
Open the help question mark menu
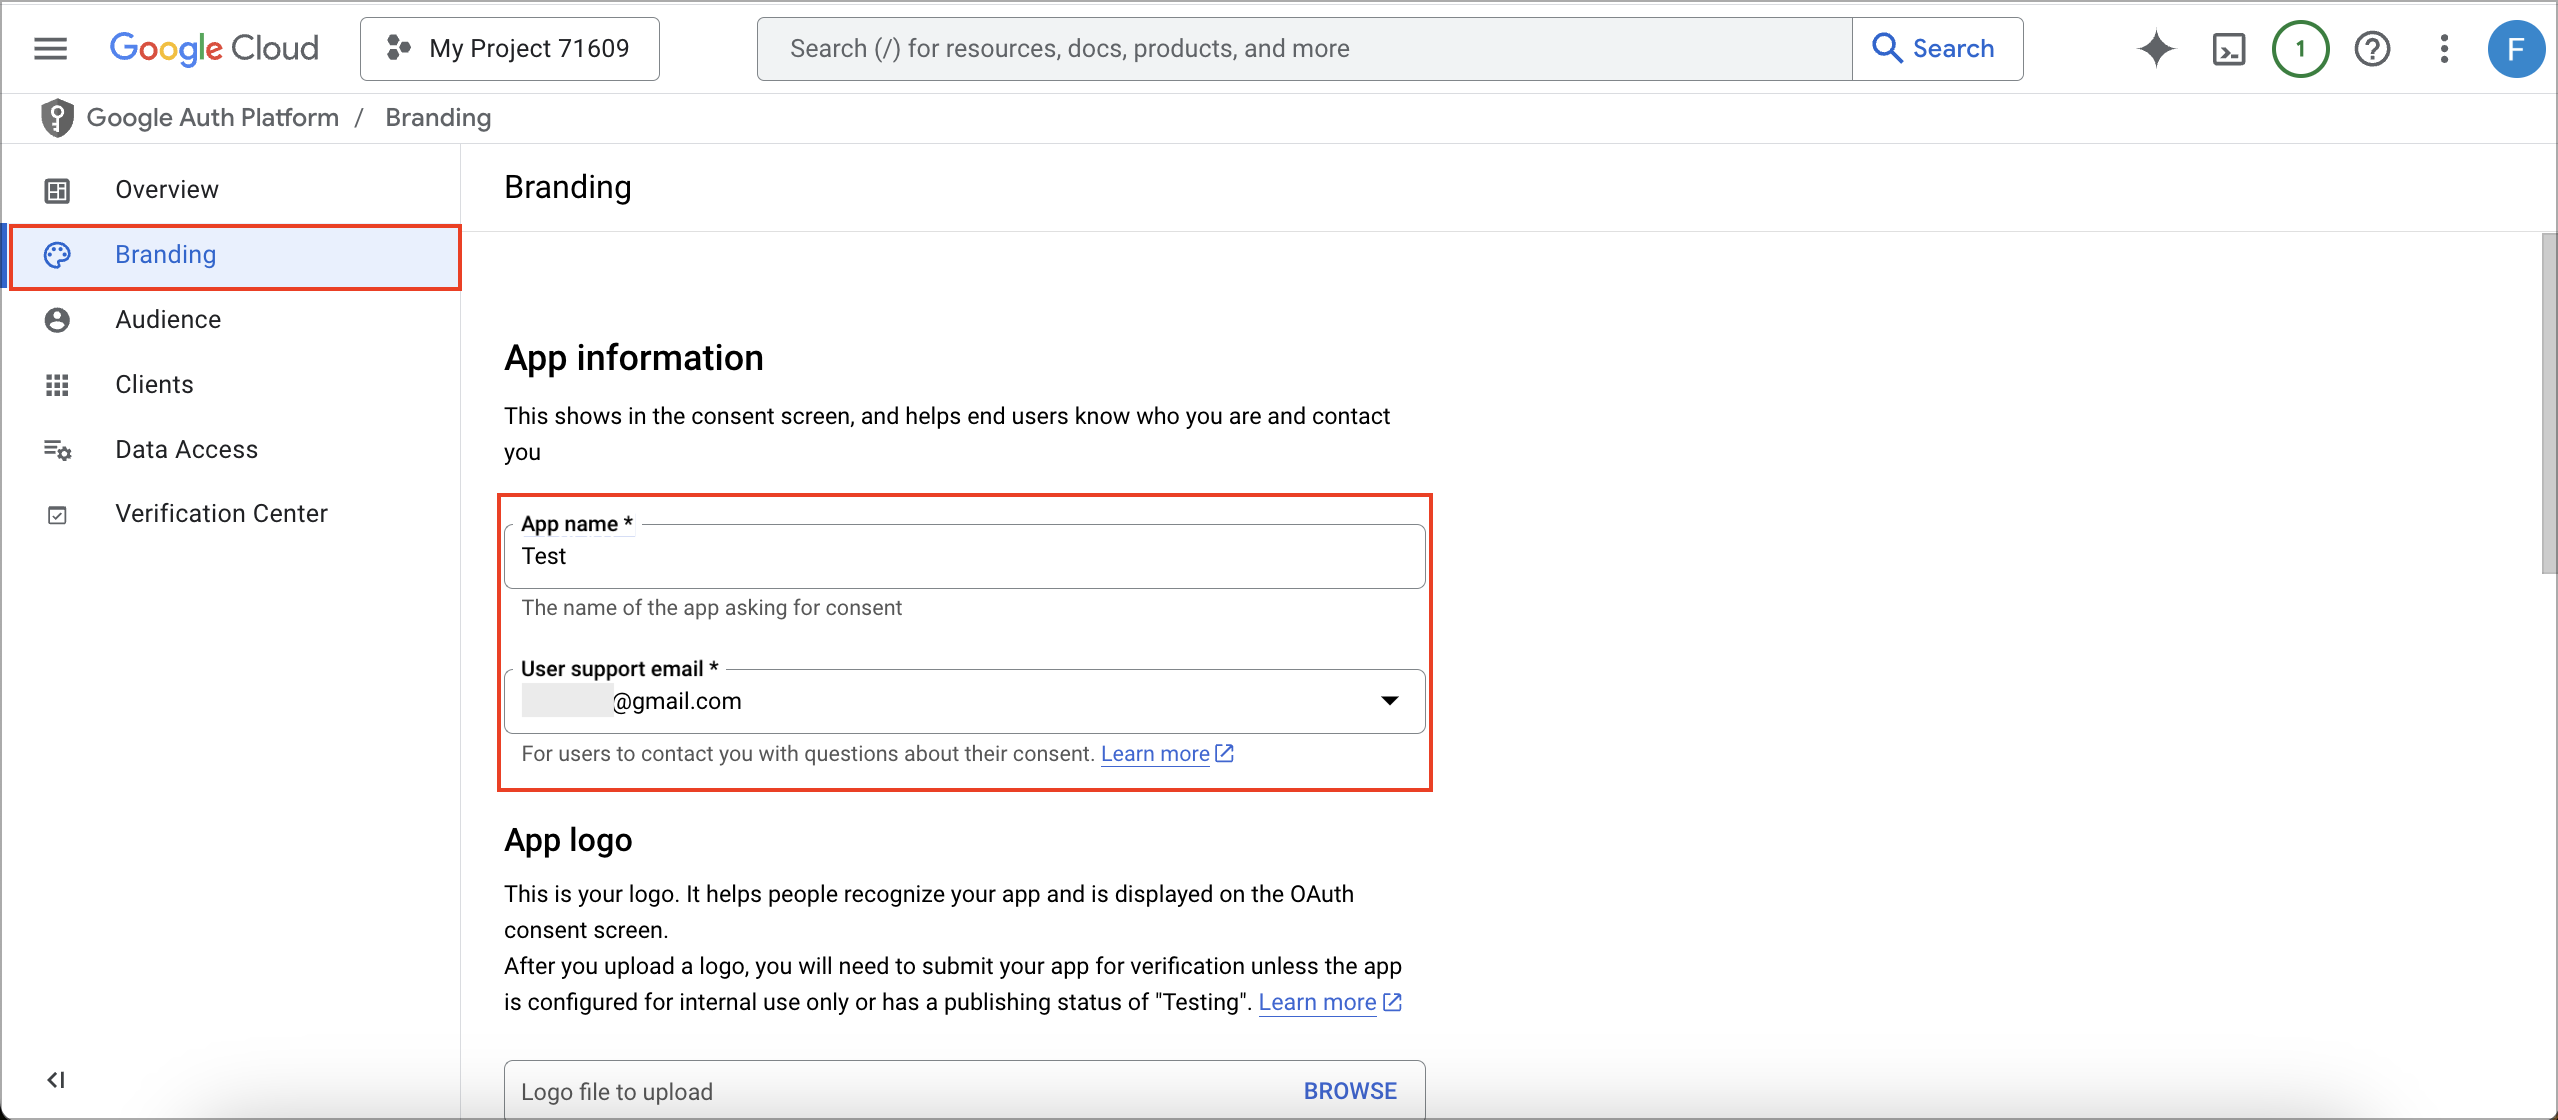tap(2372, 48)
